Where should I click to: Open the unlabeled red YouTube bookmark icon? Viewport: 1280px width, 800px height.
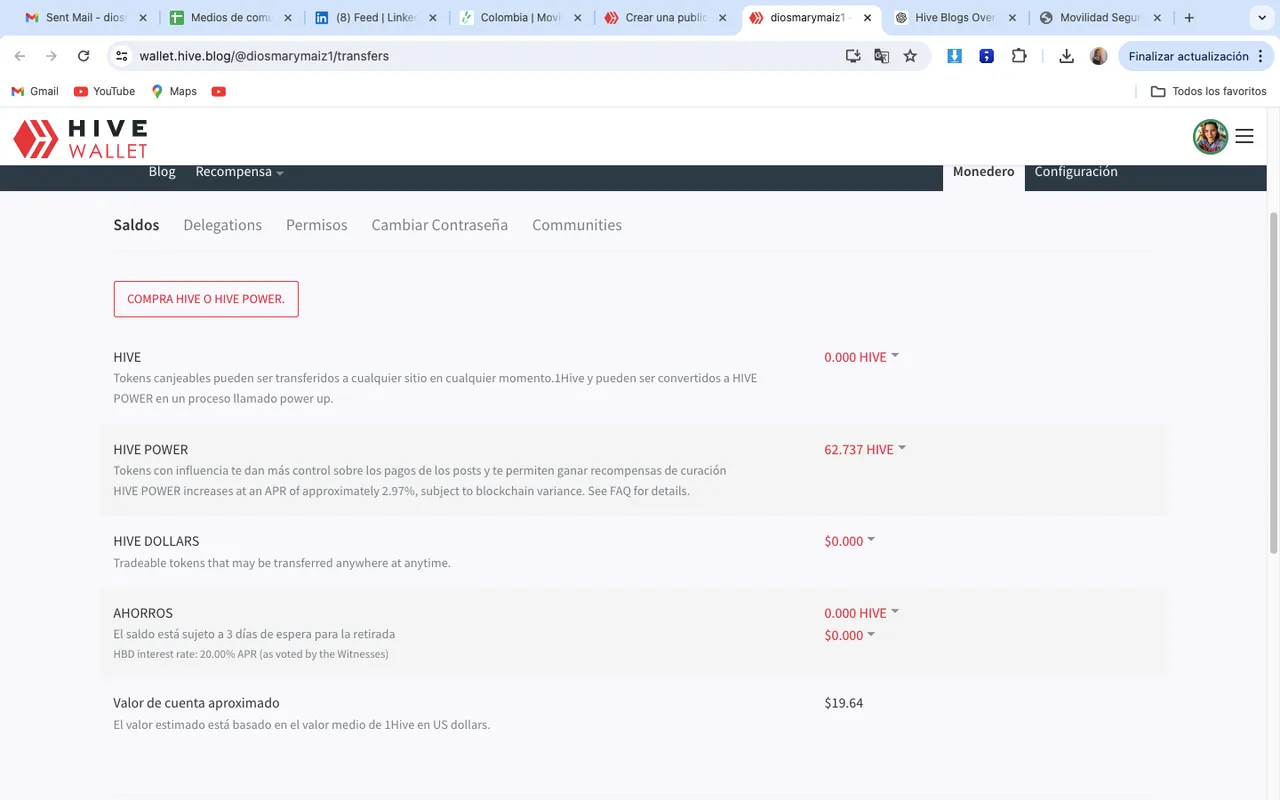coord(219,91)
